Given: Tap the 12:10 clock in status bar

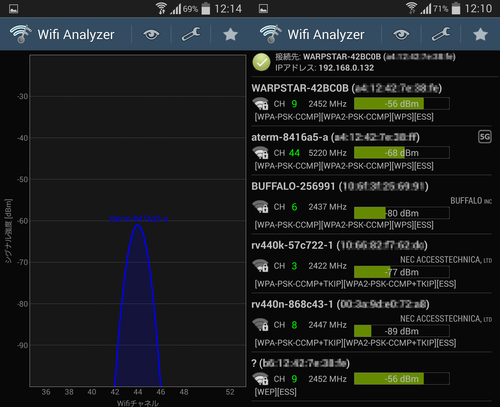Looking at the screenshot, I should click(x=478, y=9).
